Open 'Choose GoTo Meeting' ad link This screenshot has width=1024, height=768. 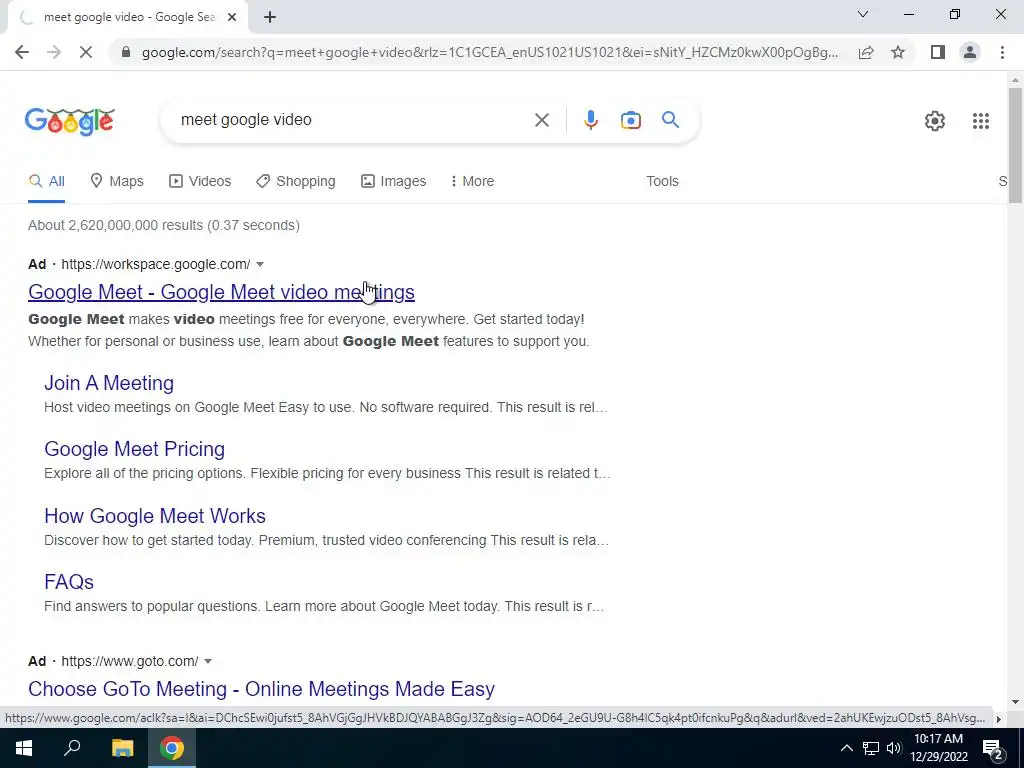tap(261, 689)
